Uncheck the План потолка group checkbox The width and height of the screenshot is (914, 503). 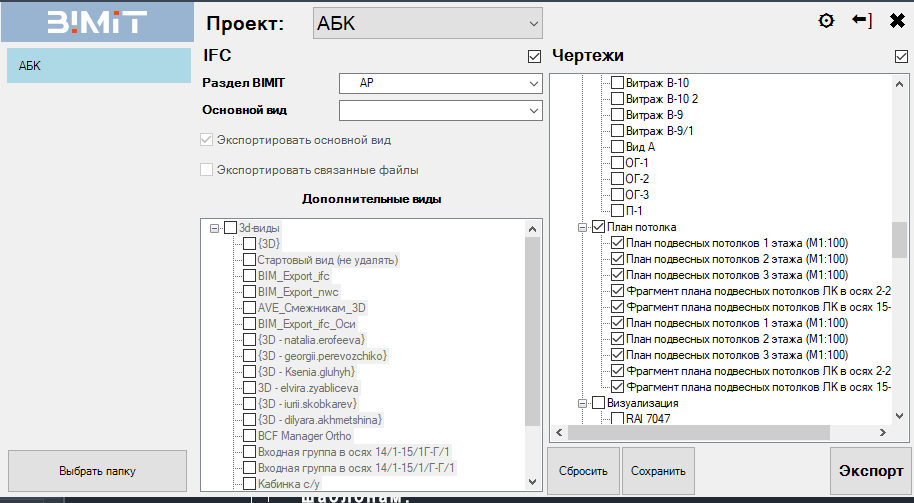[x=598, y=227]
